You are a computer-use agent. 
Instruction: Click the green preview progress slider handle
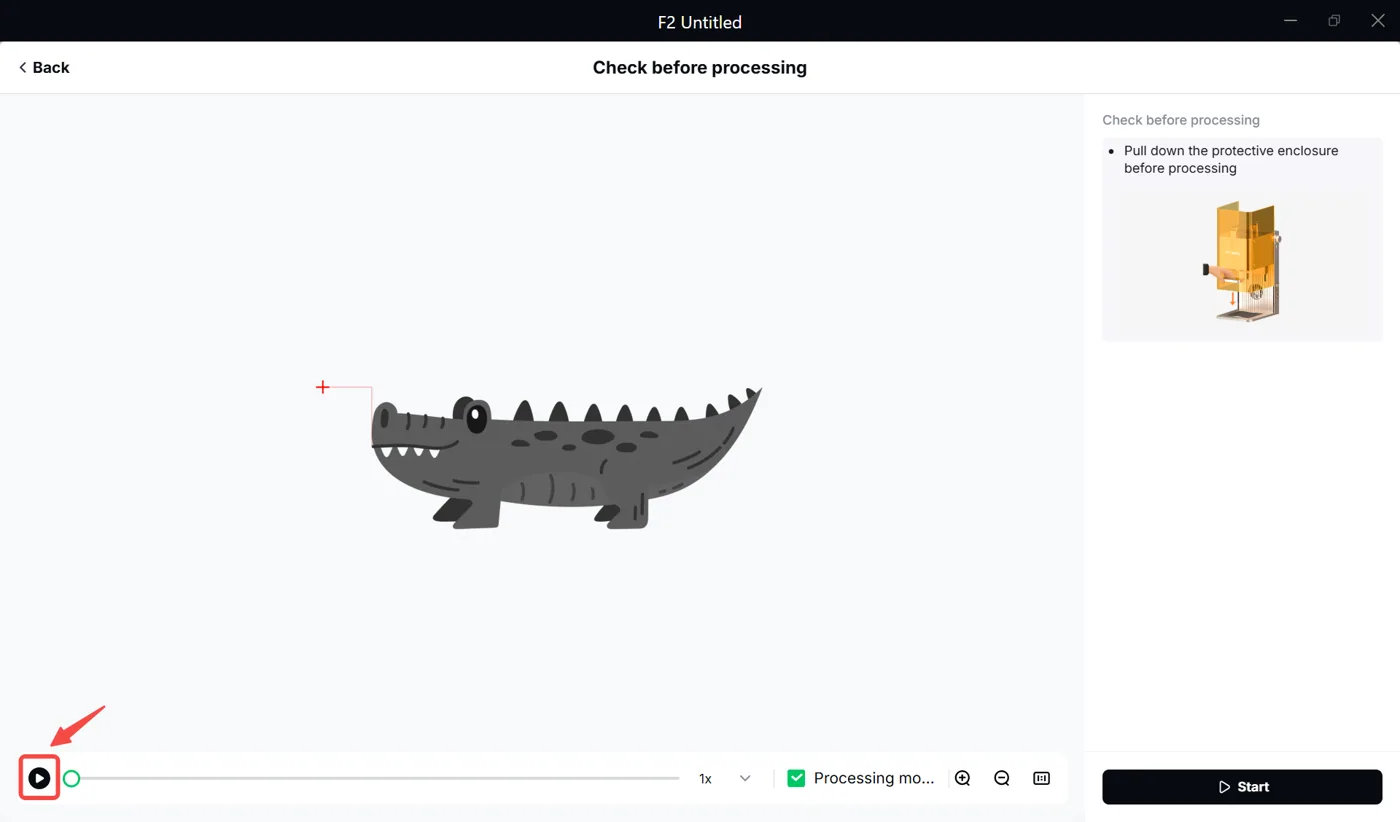pyautogui.click(x=71, y=778)
